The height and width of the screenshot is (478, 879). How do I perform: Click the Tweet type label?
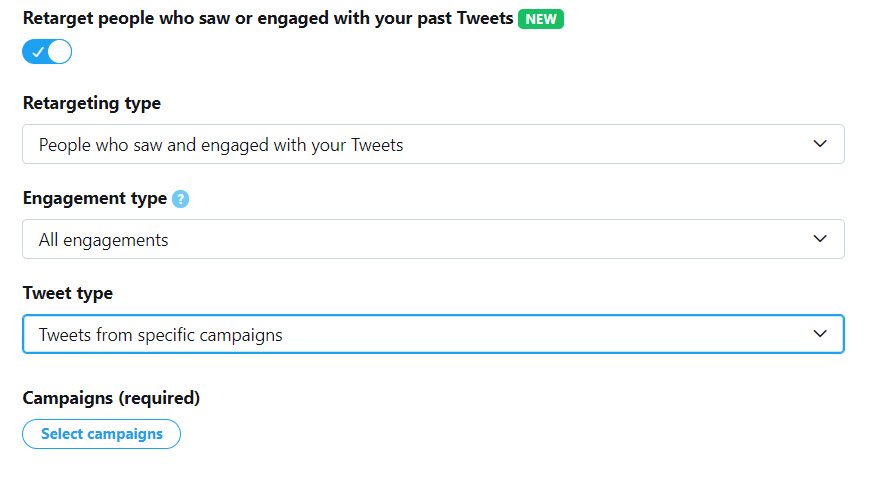(x=68, y=294)
